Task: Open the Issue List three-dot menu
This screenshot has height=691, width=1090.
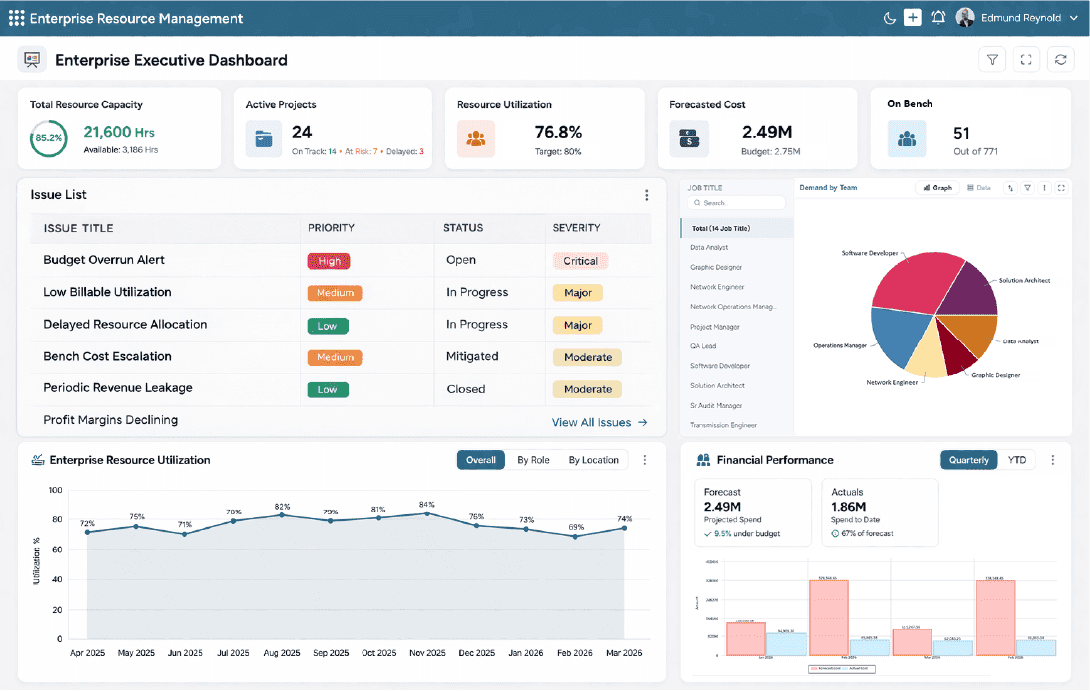Action: click(646, 195)
